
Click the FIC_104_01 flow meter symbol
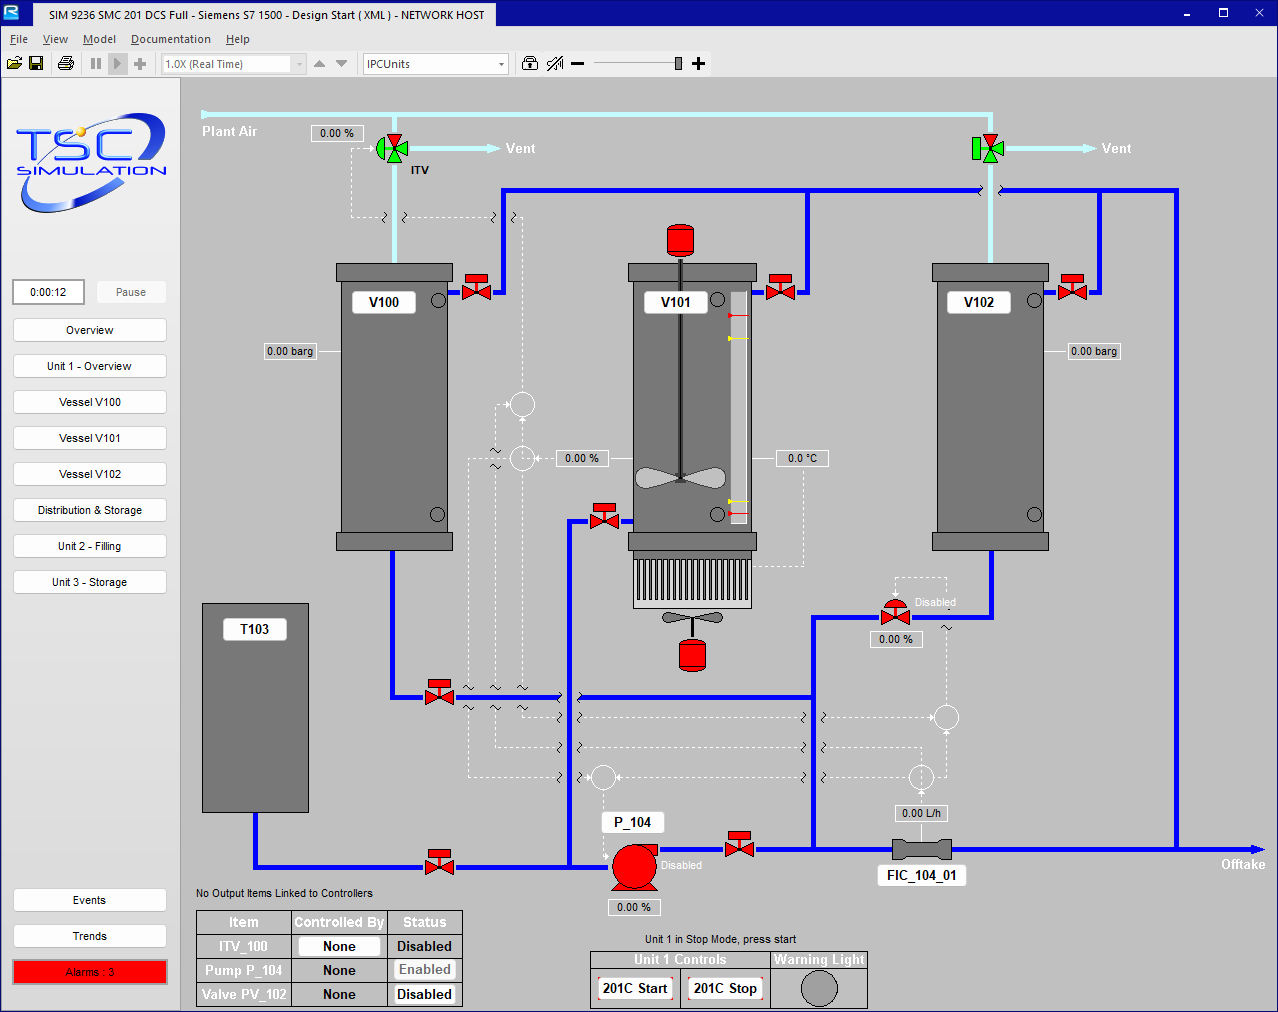pos(921,849)
